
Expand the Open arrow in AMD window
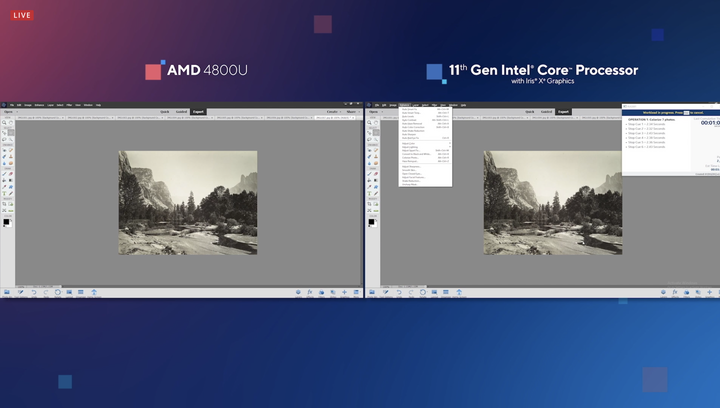pos(17,112)
